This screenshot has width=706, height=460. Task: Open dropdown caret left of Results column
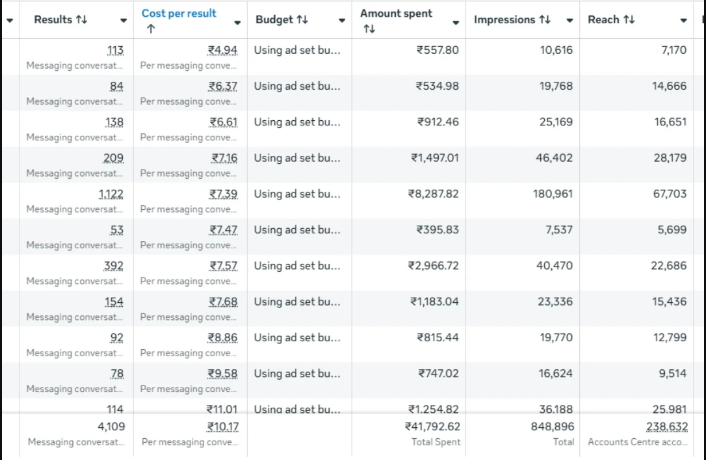tap(9, 20)
